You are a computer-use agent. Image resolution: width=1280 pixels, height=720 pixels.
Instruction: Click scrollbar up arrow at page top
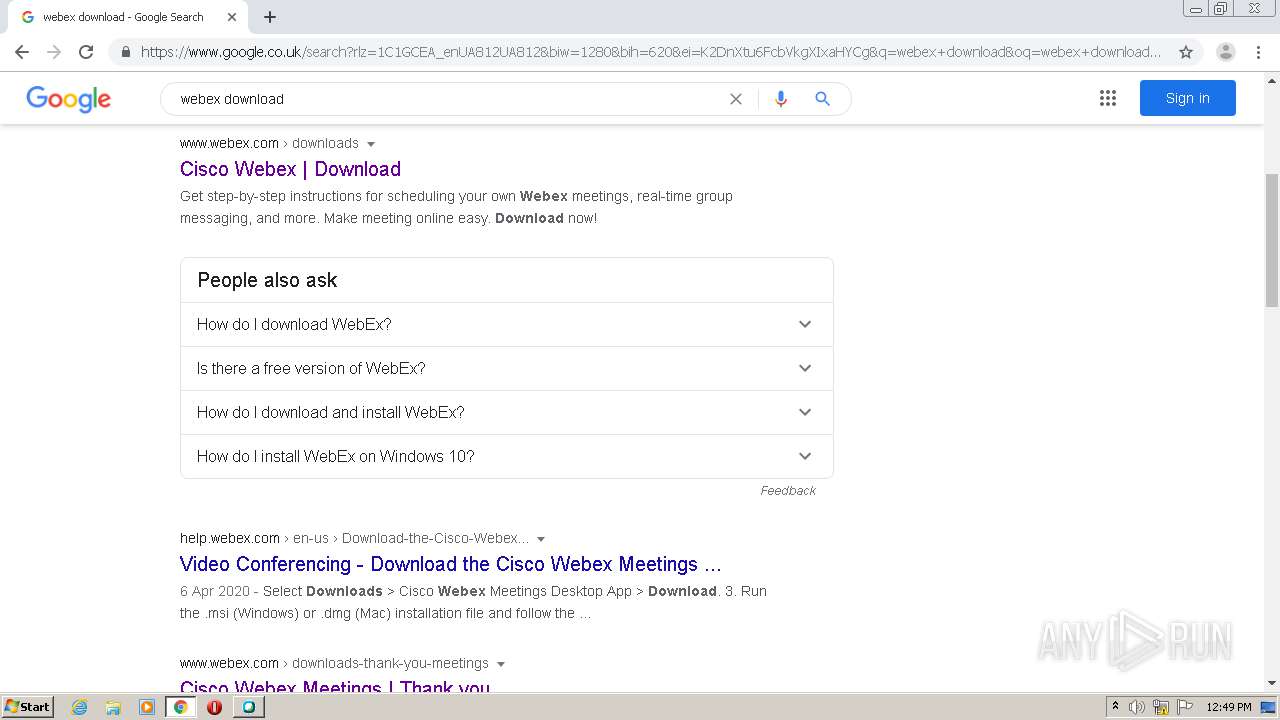pyautogui.click(x=1272, y=79)
